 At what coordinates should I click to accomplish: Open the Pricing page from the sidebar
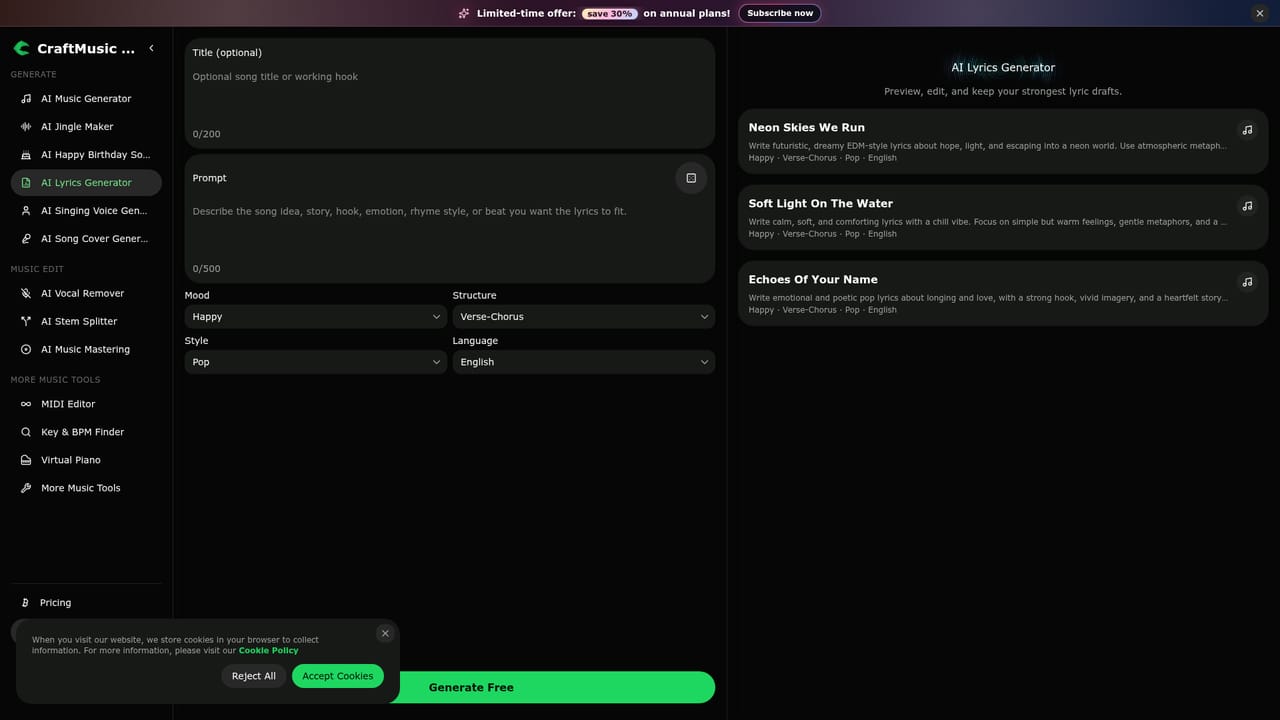[x=86, y=603]
